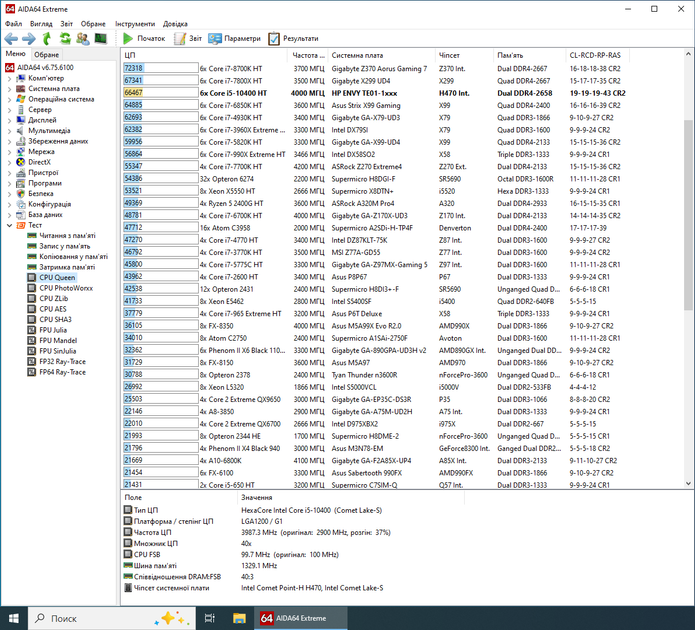Expand the Комп'ютер tree node

coord(9,78)
